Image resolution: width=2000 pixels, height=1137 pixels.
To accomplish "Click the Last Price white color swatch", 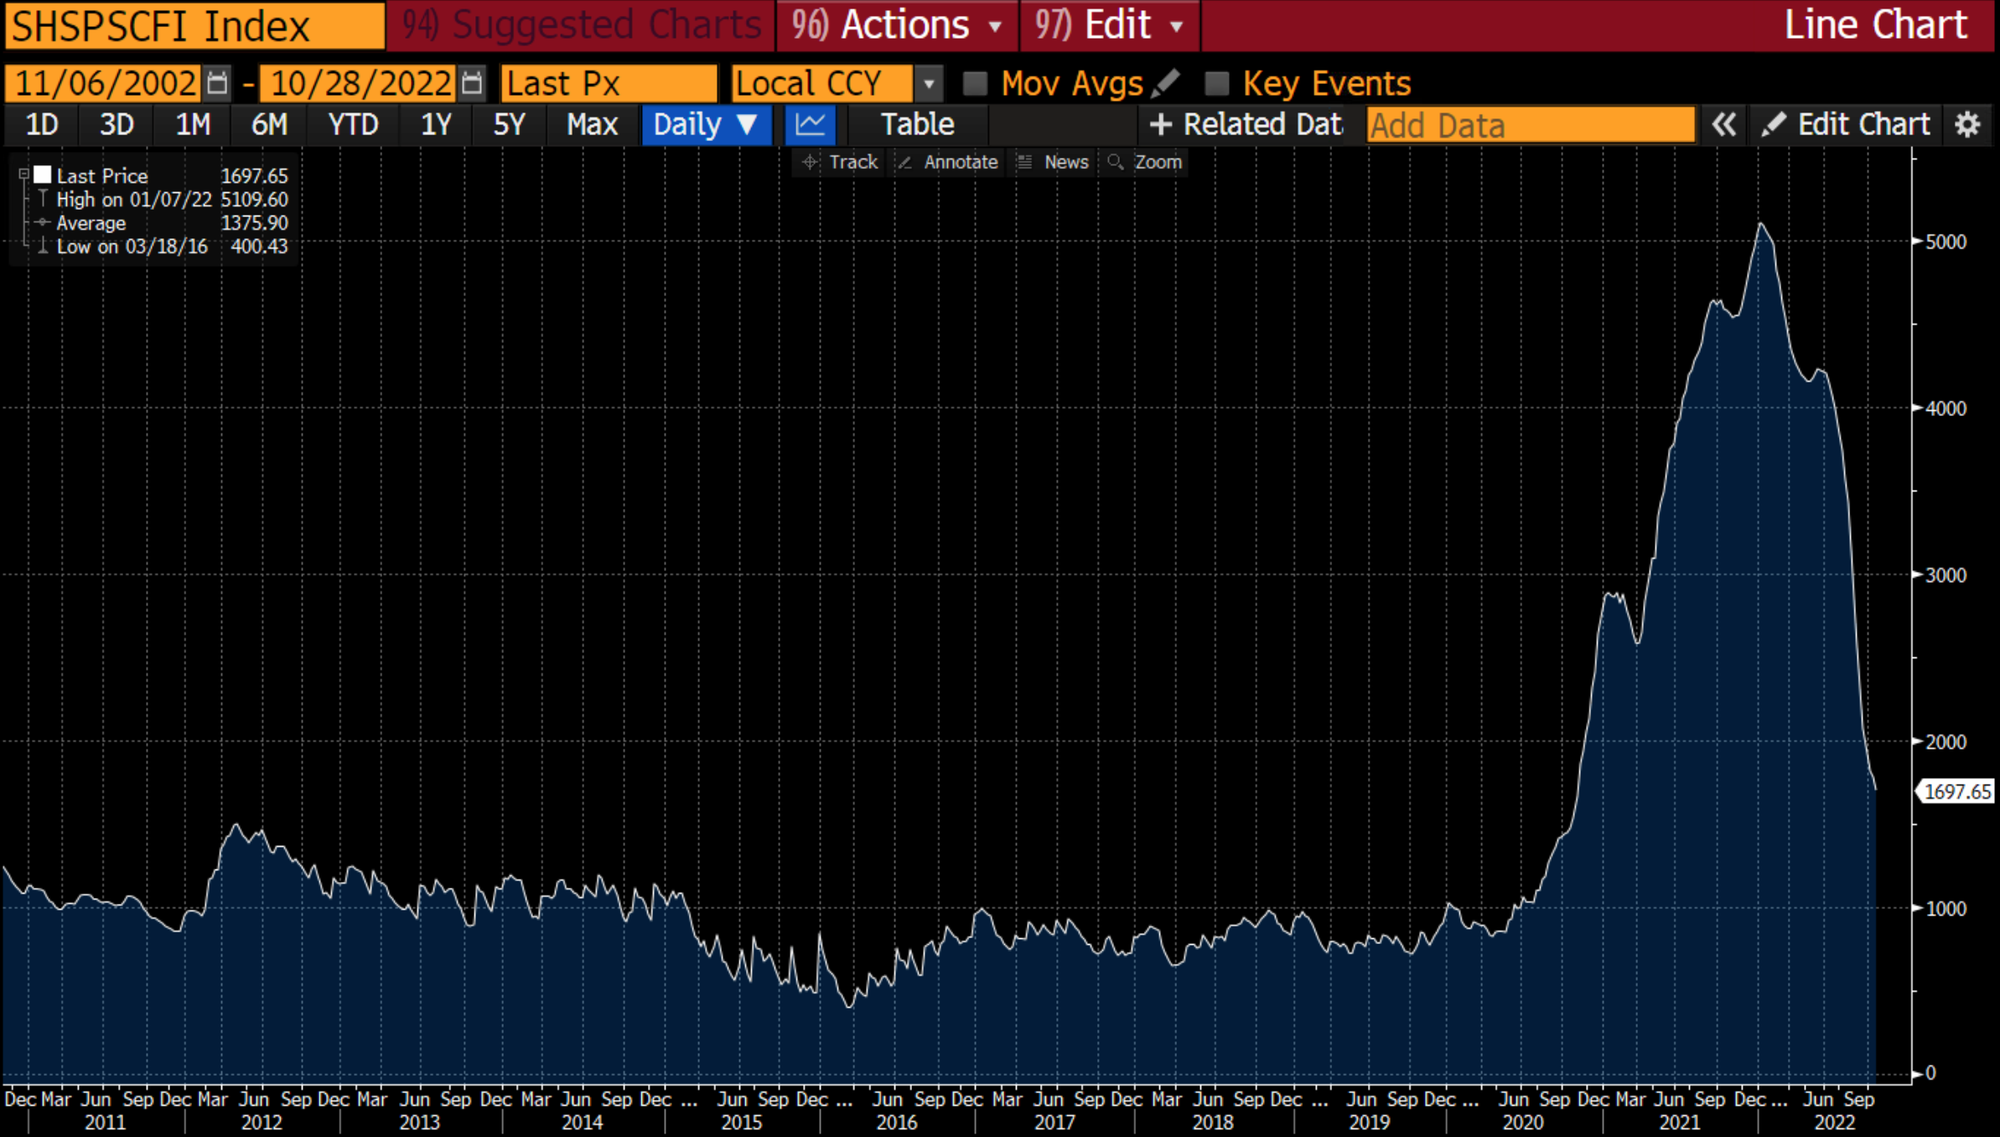I will (43, 175).
